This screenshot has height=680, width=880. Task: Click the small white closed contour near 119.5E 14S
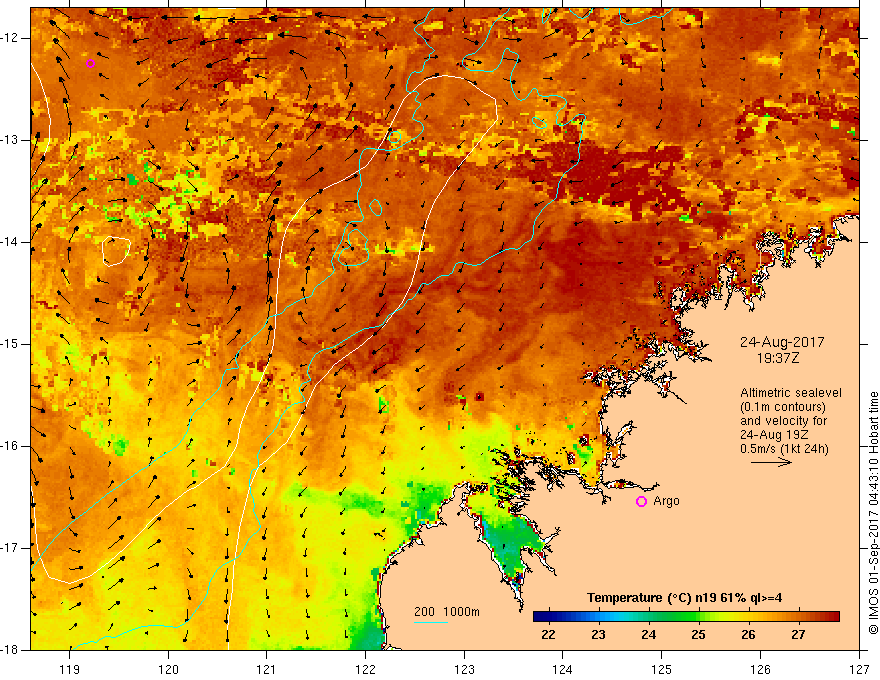coord(116,251)
